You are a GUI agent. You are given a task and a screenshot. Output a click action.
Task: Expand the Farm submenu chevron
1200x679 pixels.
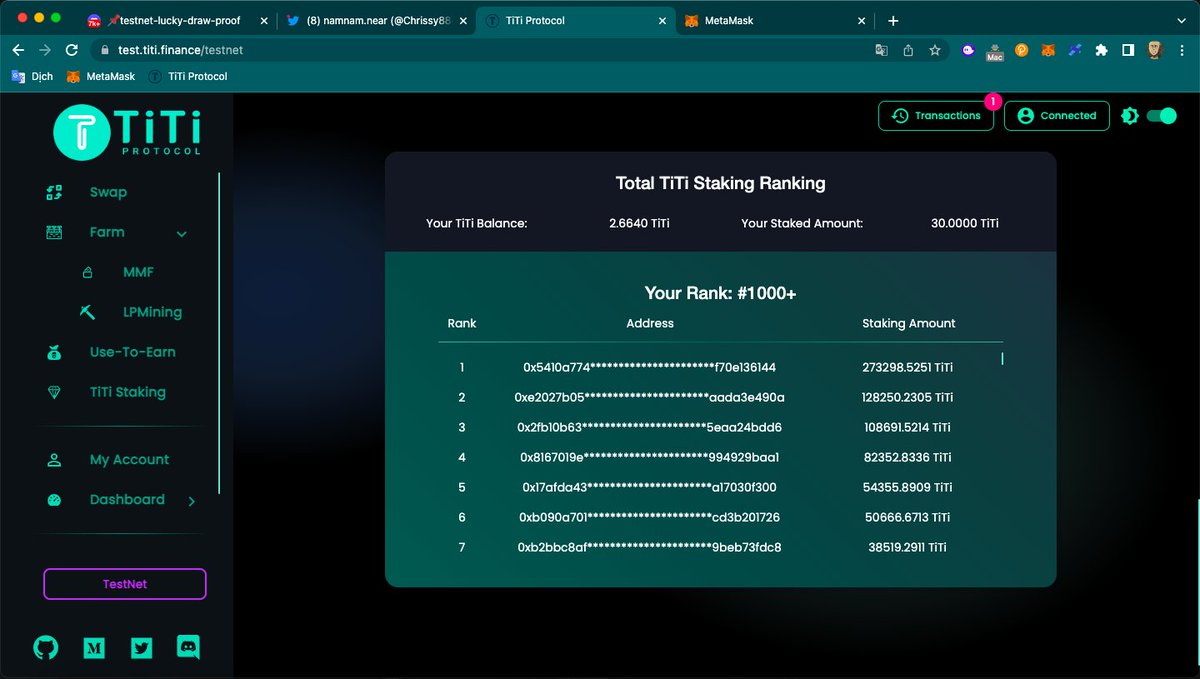pos(182,234)
